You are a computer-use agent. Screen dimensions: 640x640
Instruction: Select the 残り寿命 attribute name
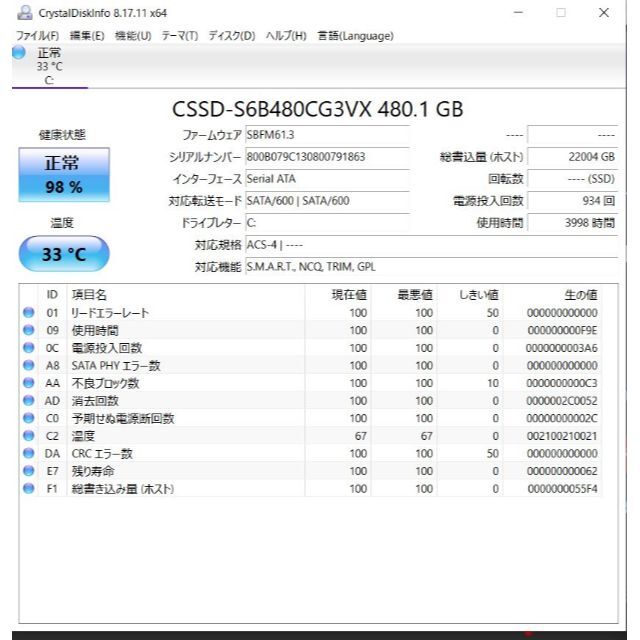[93, 471]
